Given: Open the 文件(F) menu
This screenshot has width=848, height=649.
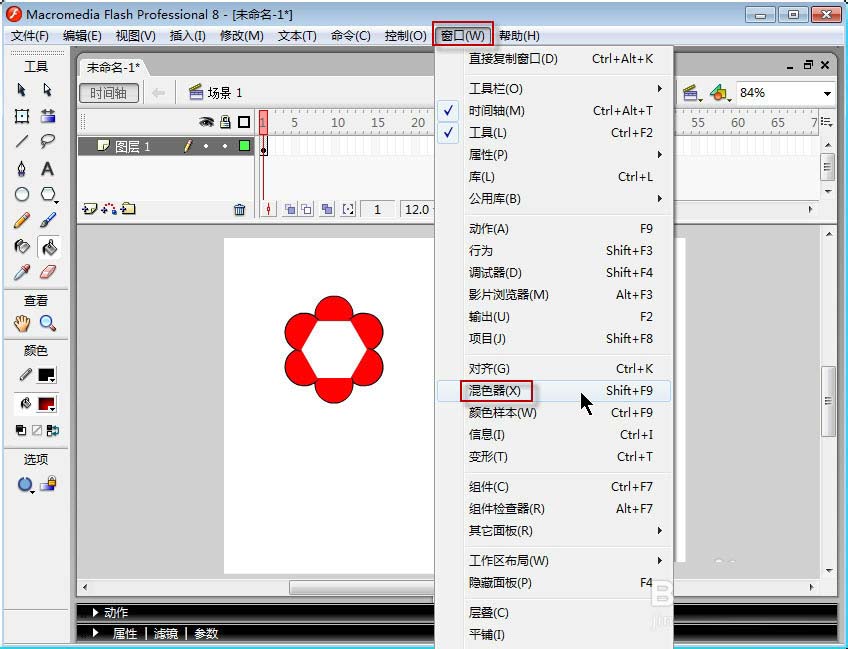Looking at the screenshot, I should [30, 36].
